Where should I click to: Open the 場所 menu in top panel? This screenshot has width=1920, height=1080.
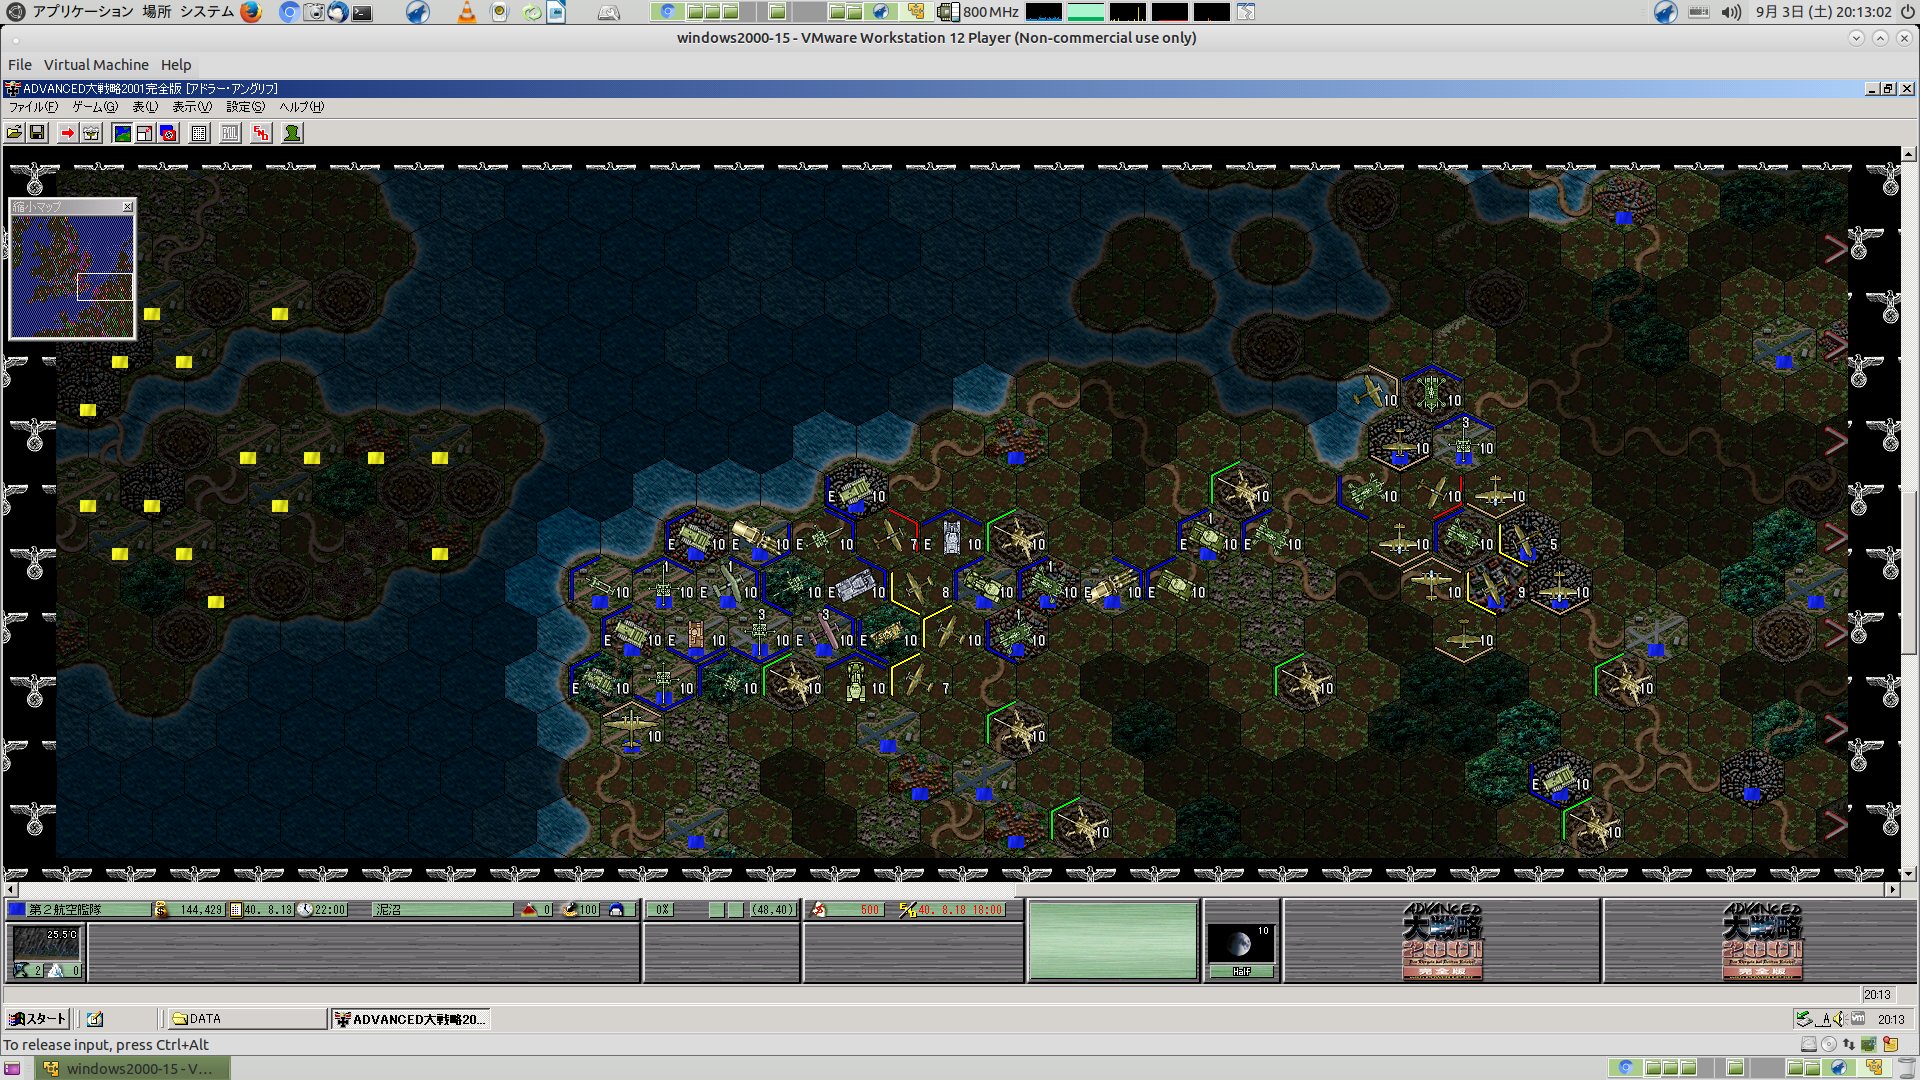157,12
